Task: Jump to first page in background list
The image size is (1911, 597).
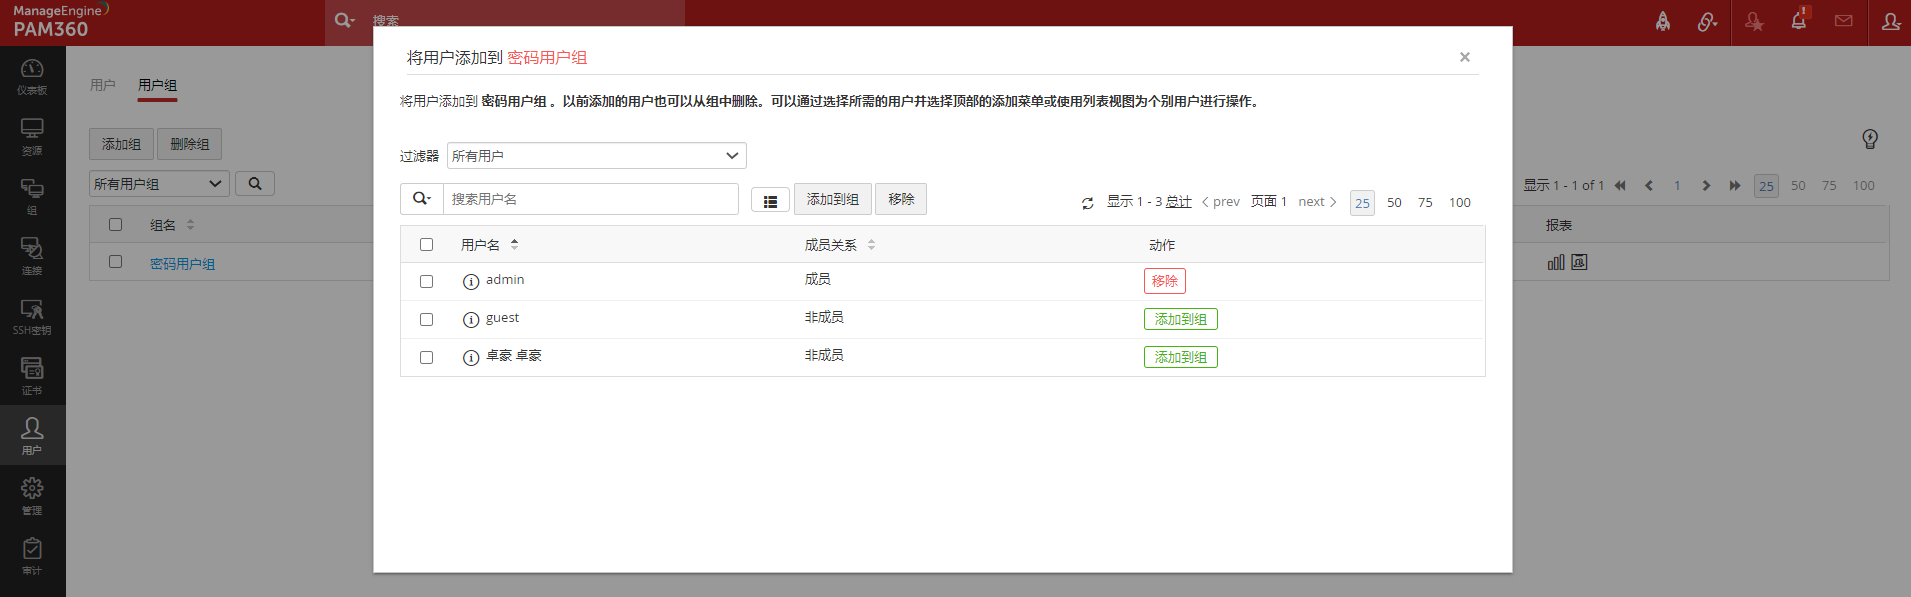Action: pos(1620,186)
